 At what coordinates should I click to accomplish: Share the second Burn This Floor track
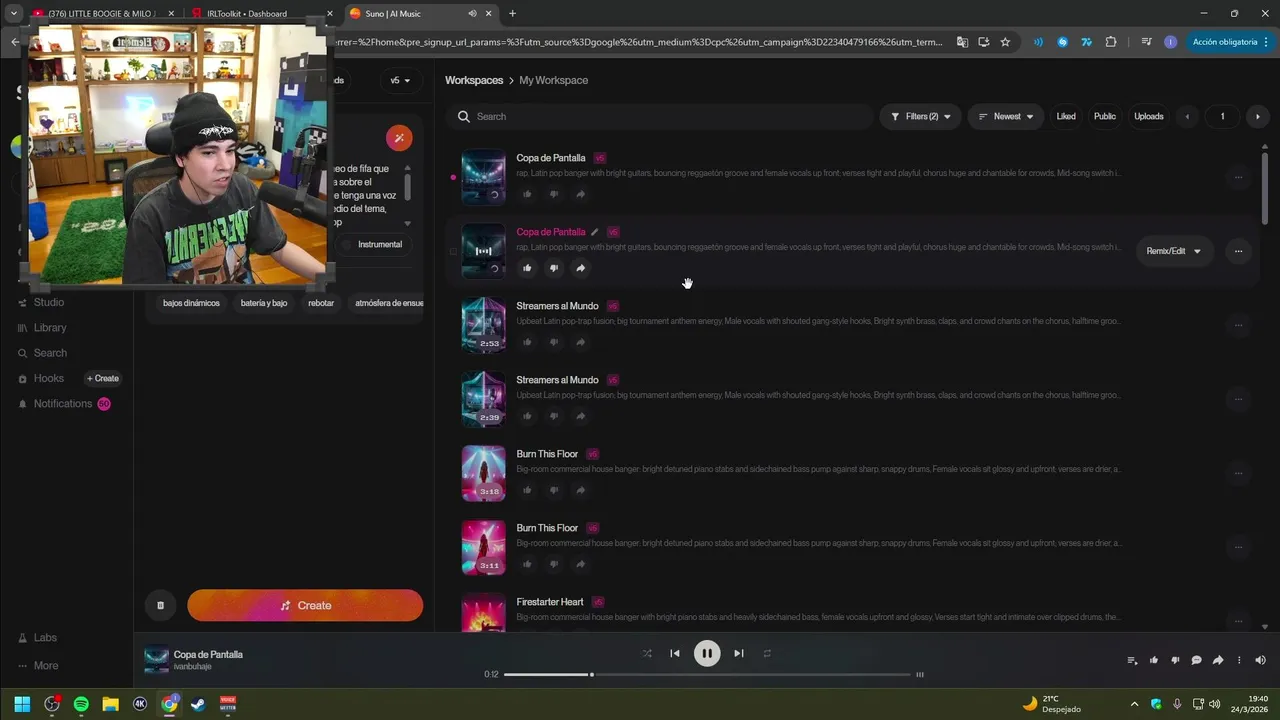(581, 564)
